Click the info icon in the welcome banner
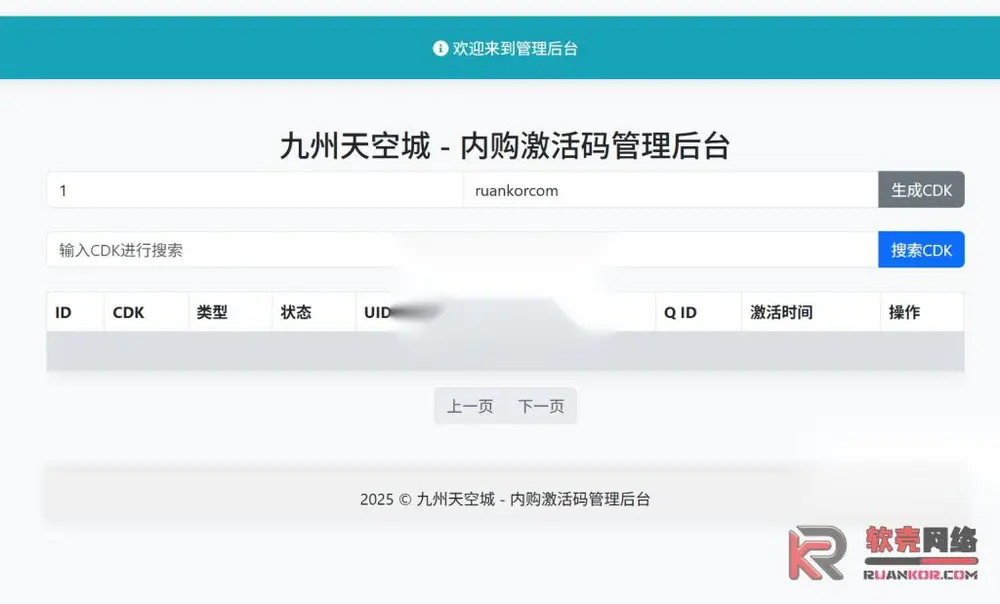Screen dimensions: 1000x604 pyautogui.click(x=440, y=48)
